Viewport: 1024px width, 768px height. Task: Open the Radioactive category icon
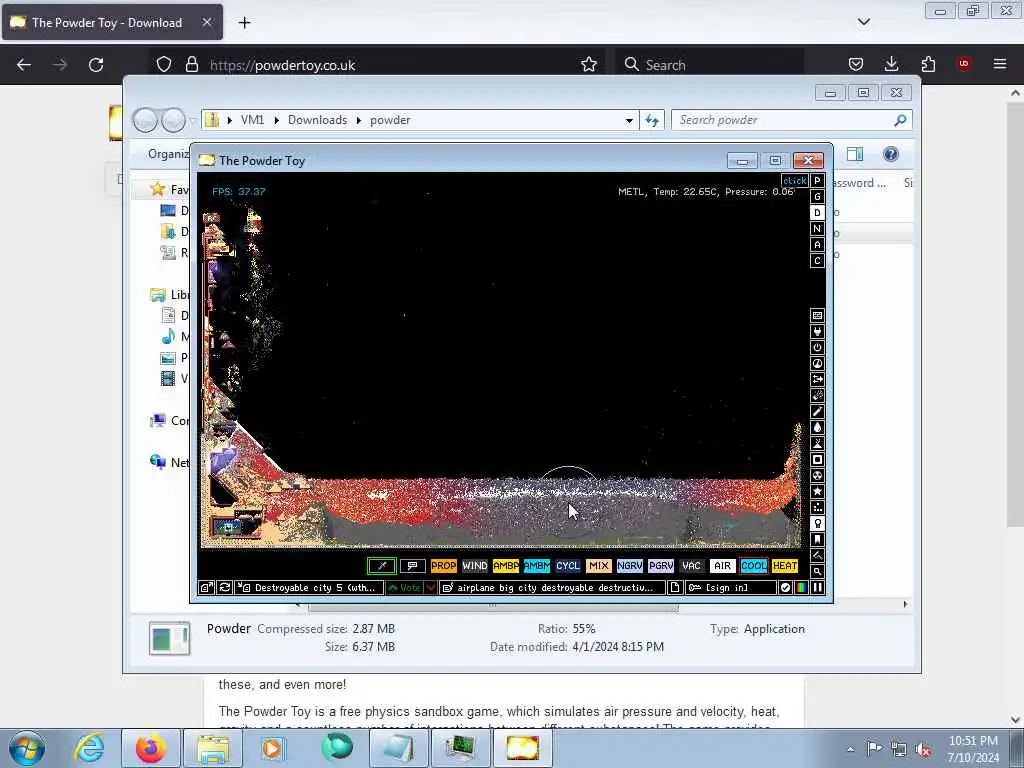817,475
